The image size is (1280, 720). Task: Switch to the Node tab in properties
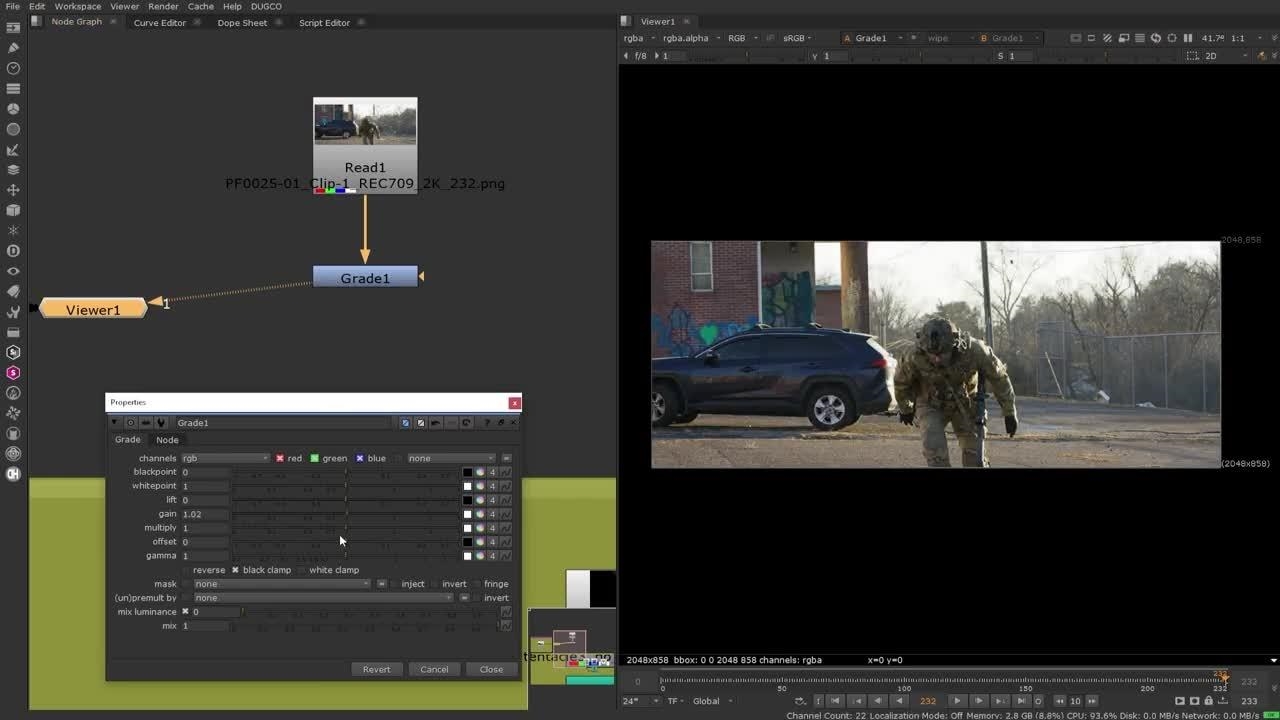tap(167, 440)
